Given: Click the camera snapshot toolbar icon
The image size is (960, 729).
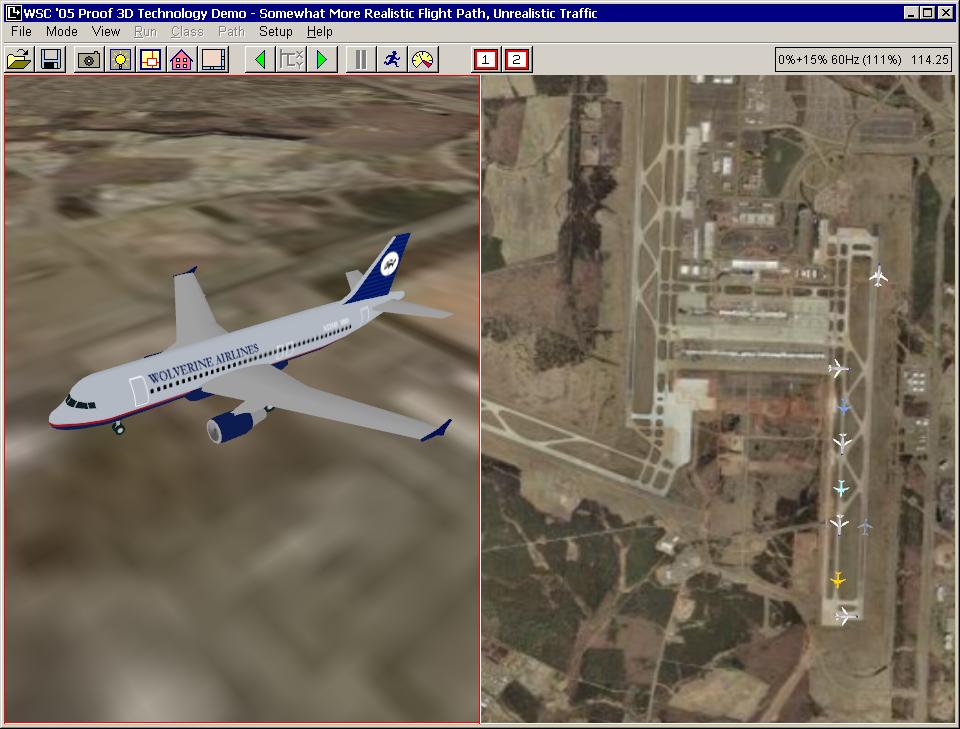Looking at the screenshot, I should (x=89, y=60).
